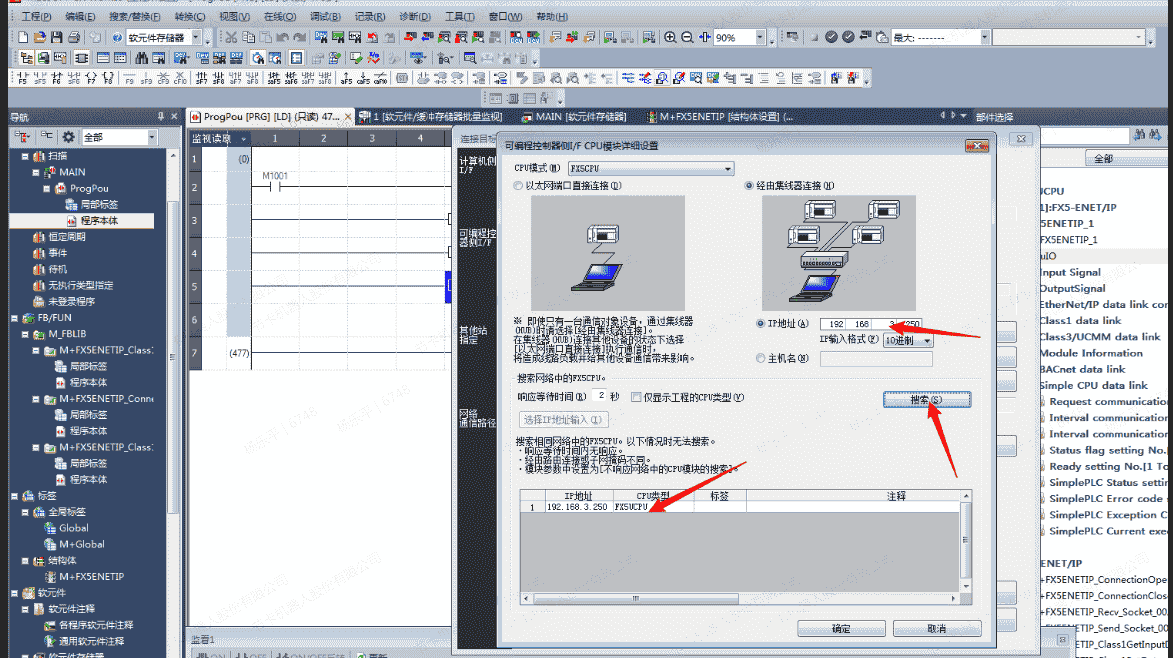
Task: Select the 主机名 radio button
Action: pos(762,358)
